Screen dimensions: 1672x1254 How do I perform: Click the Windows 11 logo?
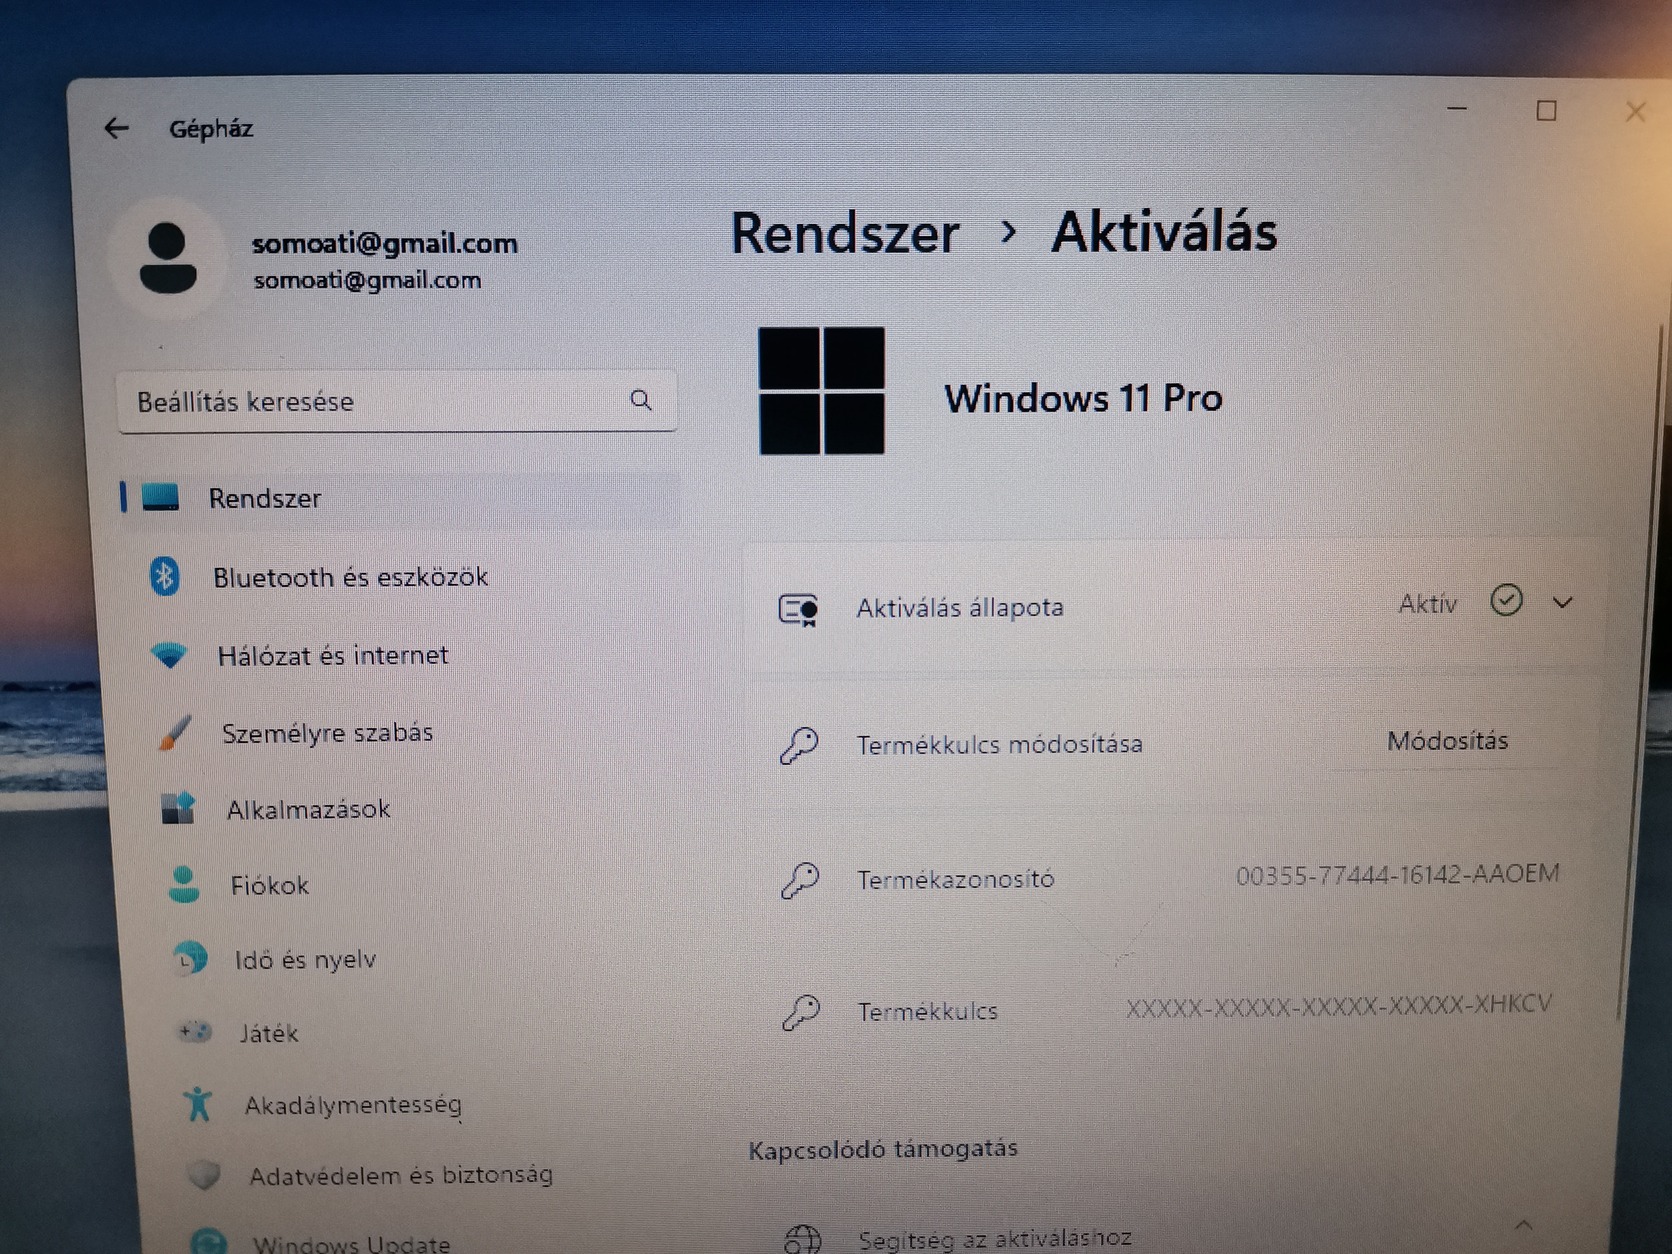point(821,391)
